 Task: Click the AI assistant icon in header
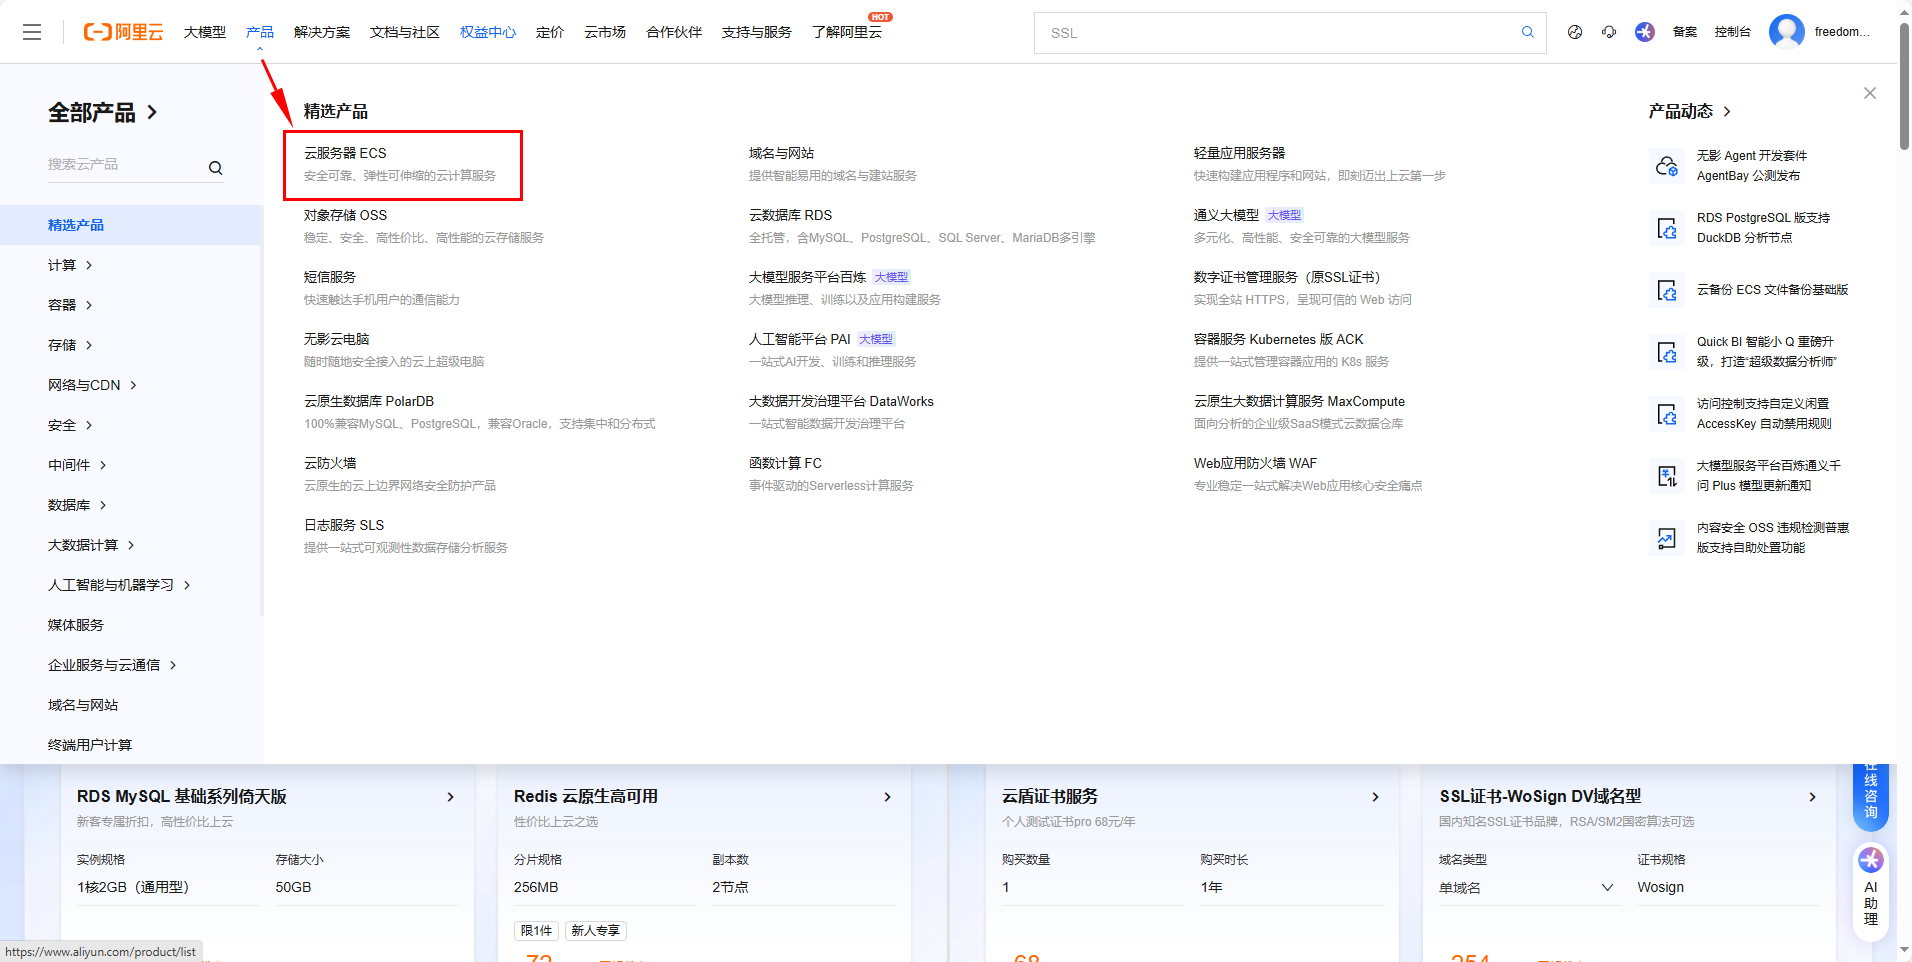point(1644,32)
